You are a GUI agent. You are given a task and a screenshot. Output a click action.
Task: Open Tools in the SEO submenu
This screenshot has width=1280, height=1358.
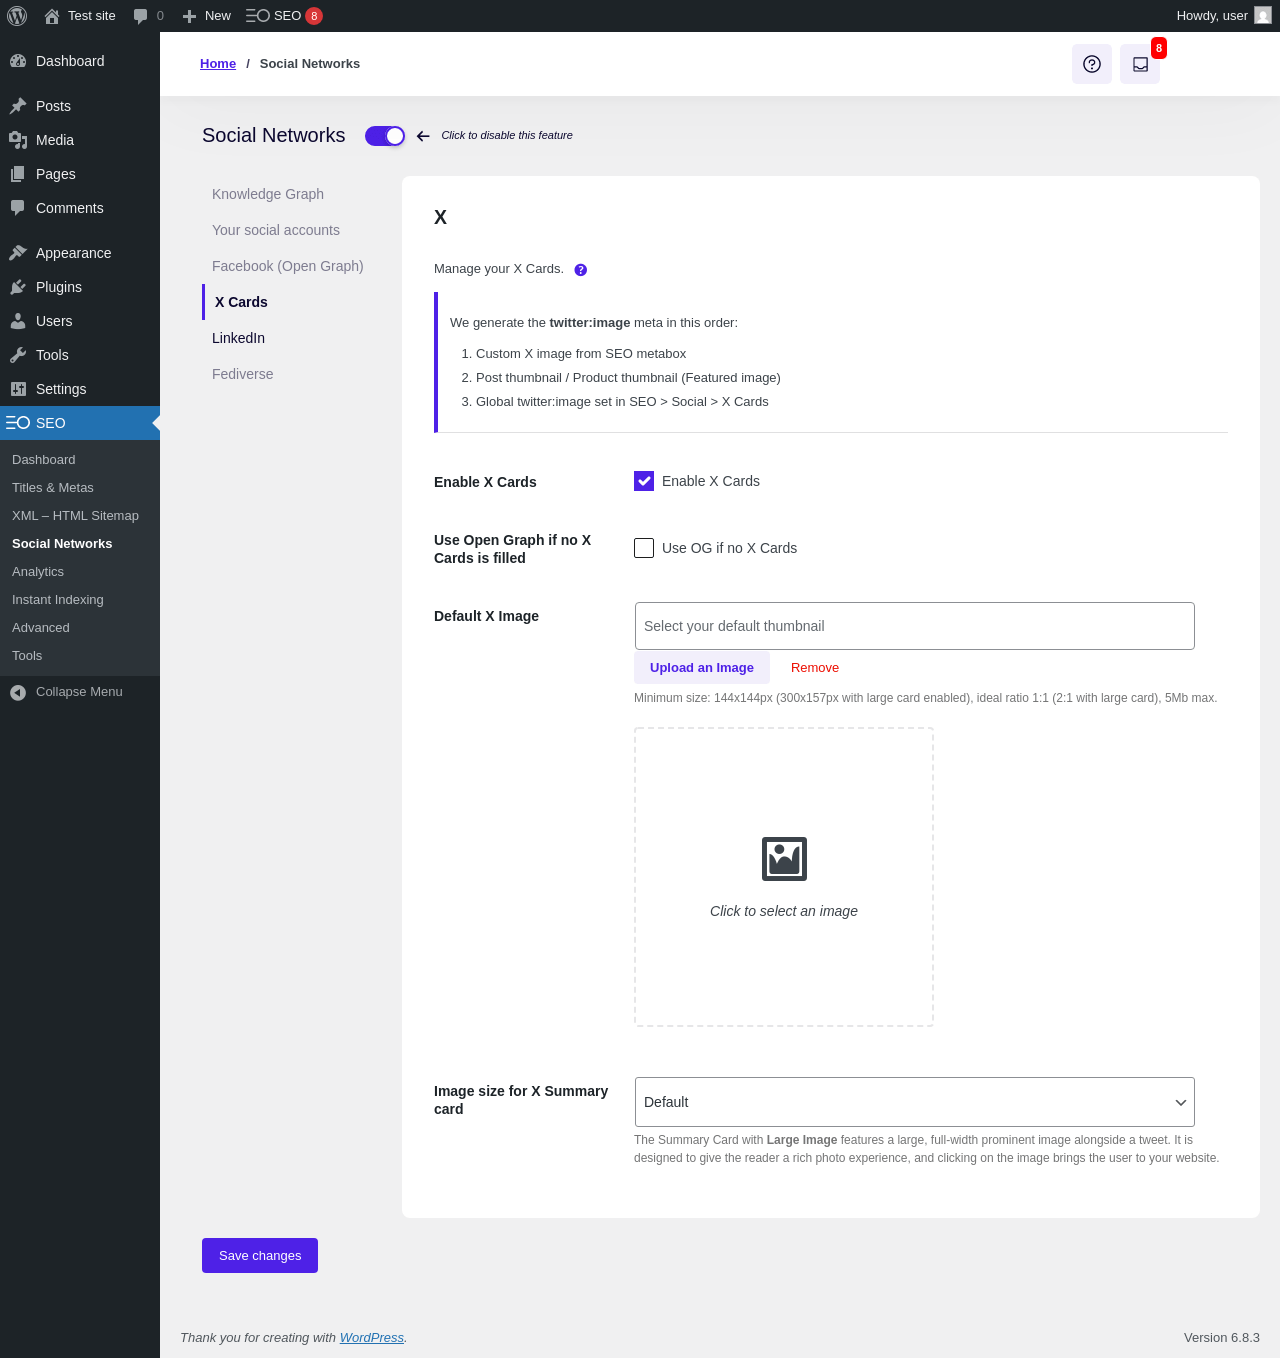[x=27, y=656]
